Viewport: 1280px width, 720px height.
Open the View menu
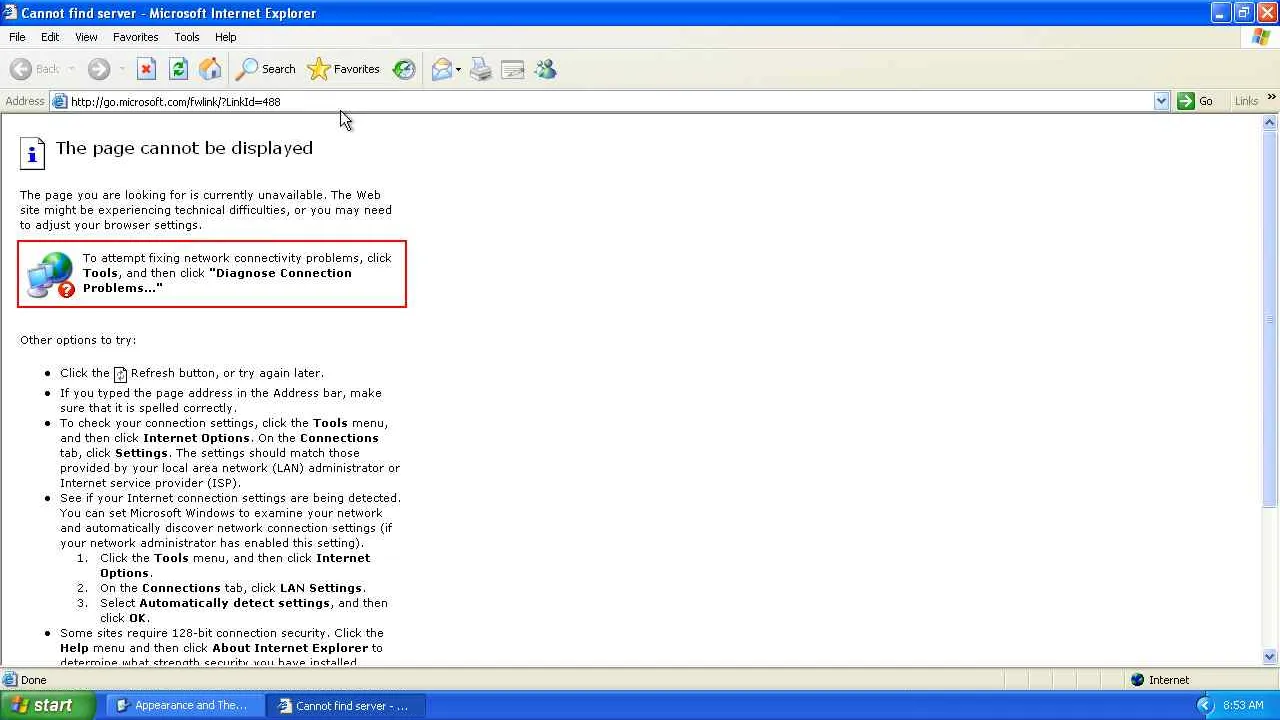[86, 37]
